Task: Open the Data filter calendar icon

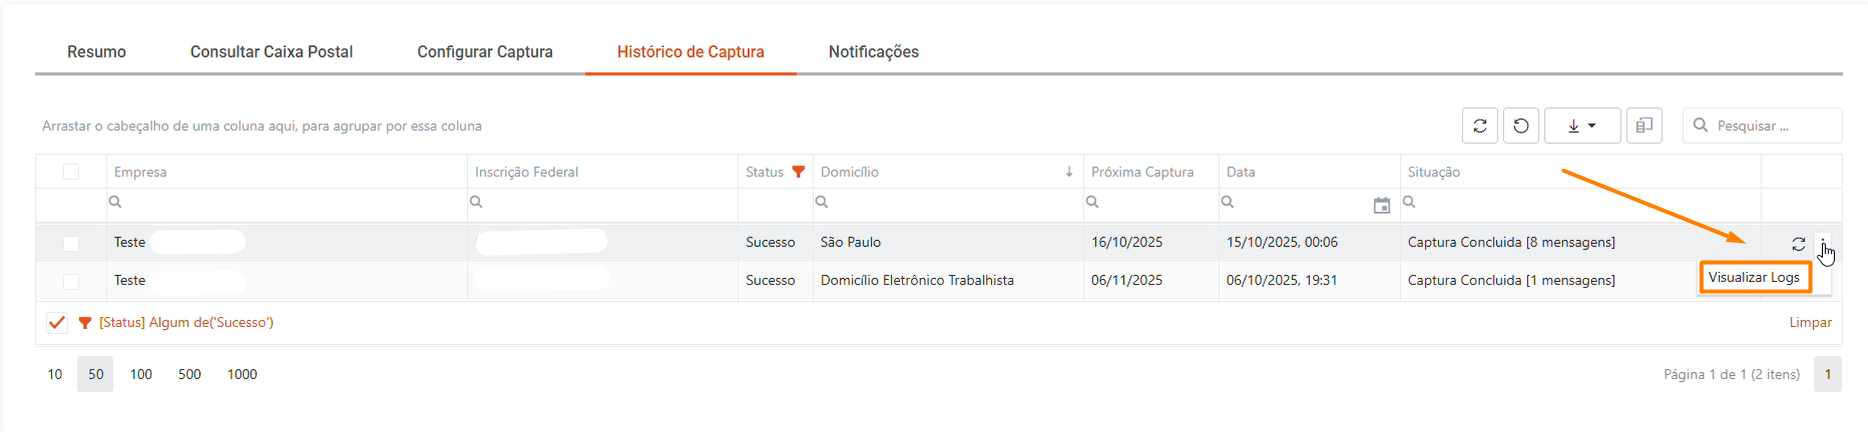Action: coord(1381,205)
